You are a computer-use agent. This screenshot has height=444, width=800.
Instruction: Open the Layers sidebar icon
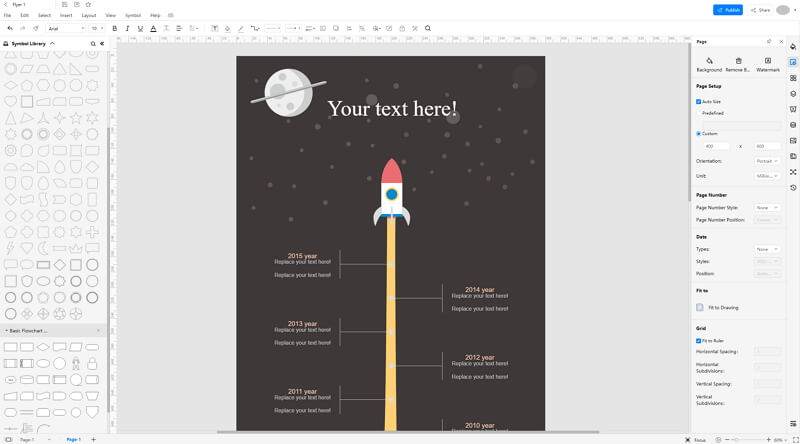pos(793,94)
